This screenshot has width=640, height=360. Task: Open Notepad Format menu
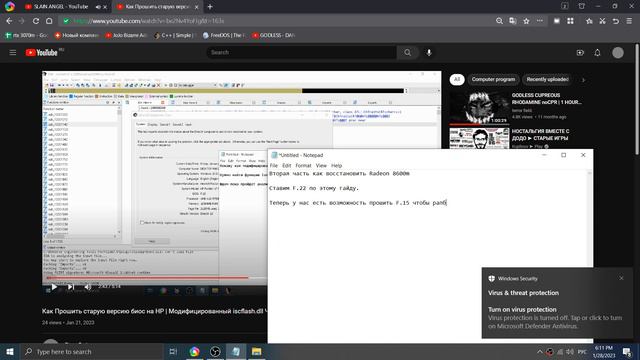303,166
